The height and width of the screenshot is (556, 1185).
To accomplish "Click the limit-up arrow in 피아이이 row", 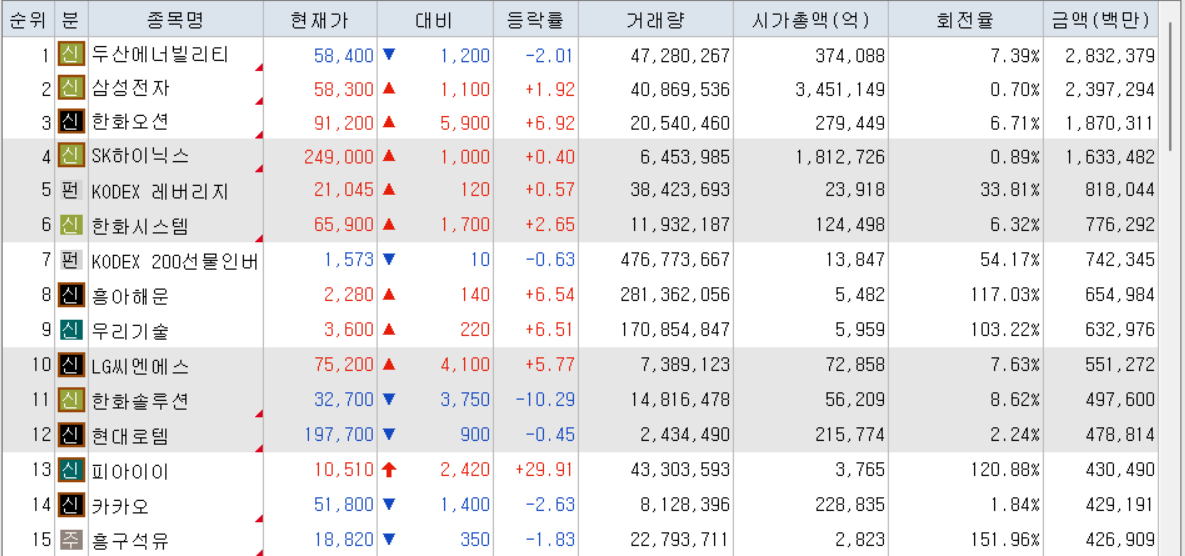I will (389, 471).
